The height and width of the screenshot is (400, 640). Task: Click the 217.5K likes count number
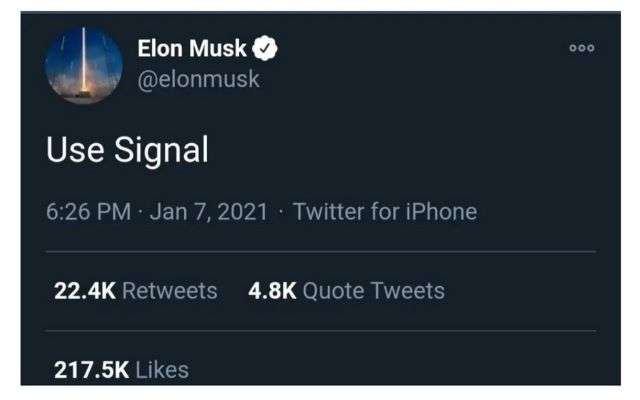coord(91,370)
